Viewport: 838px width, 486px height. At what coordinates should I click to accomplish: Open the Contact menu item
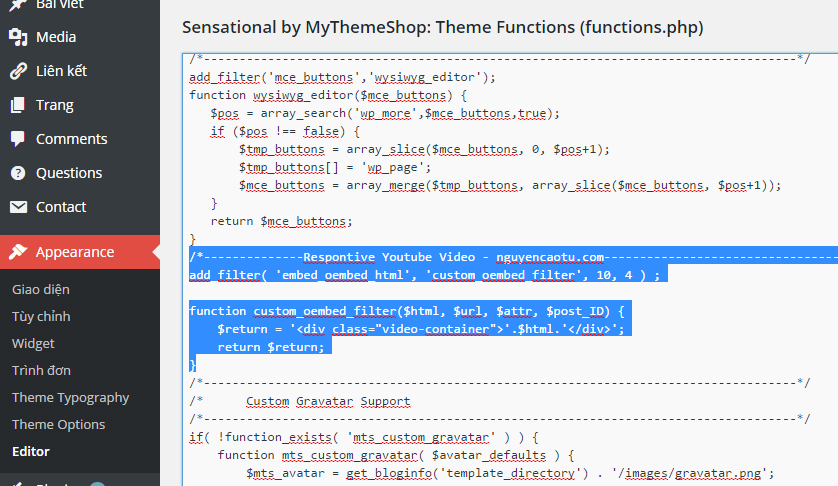point(61,207)
